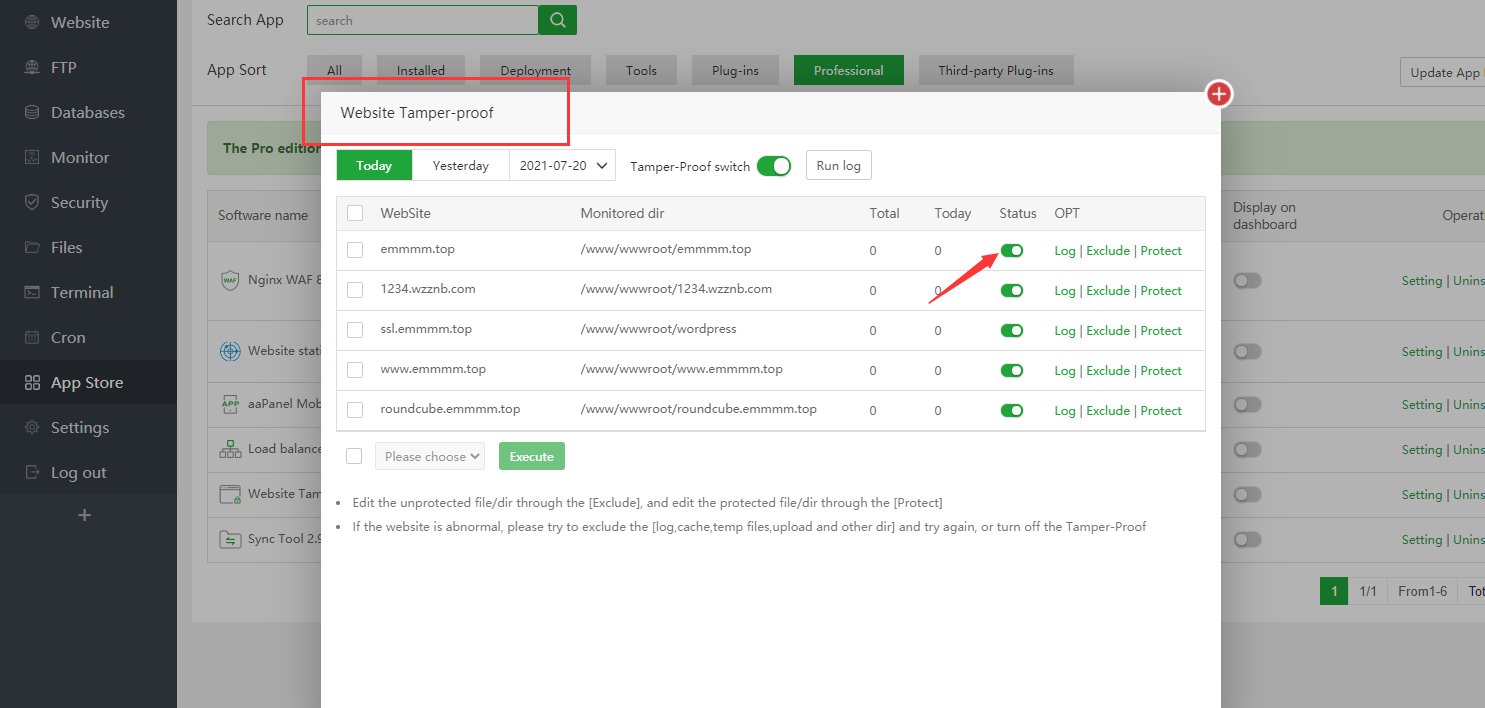Click the search magnifier button
This screenshot has height=708, width=1485.
[557, 20]
